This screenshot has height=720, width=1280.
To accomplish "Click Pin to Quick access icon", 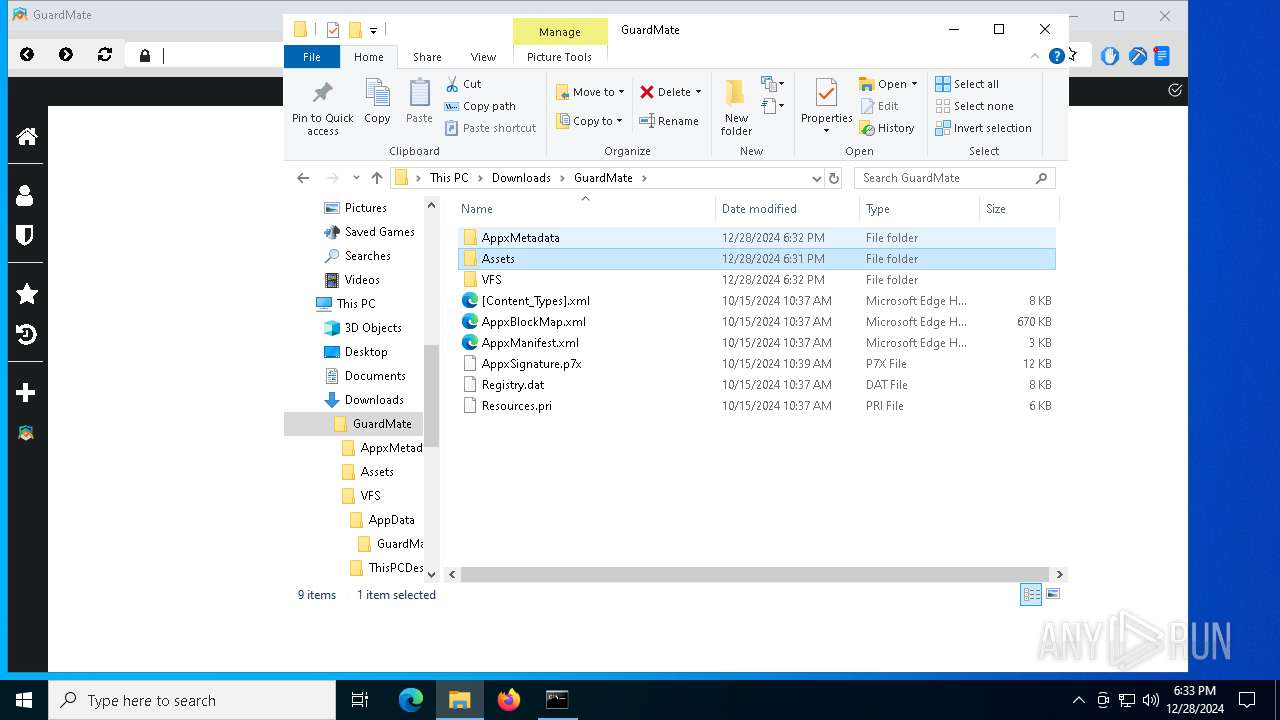I will pyautogui.click(x=322, y=93).
